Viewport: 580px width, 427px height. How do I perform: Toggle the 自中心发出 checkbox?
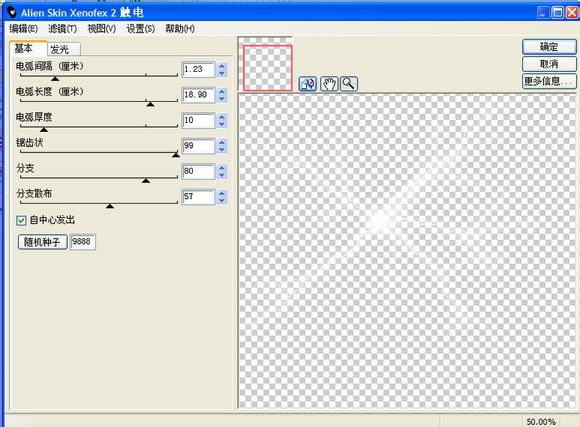point(21,221)
